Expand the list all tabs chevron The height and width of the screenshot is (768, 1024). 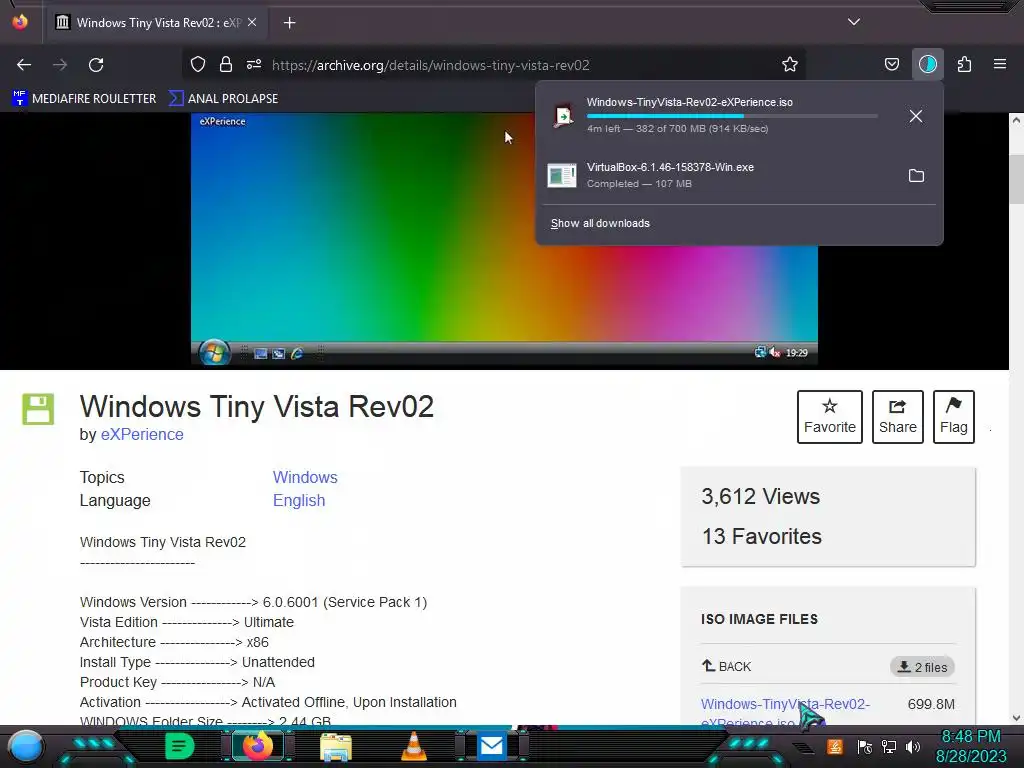(854, 22)
